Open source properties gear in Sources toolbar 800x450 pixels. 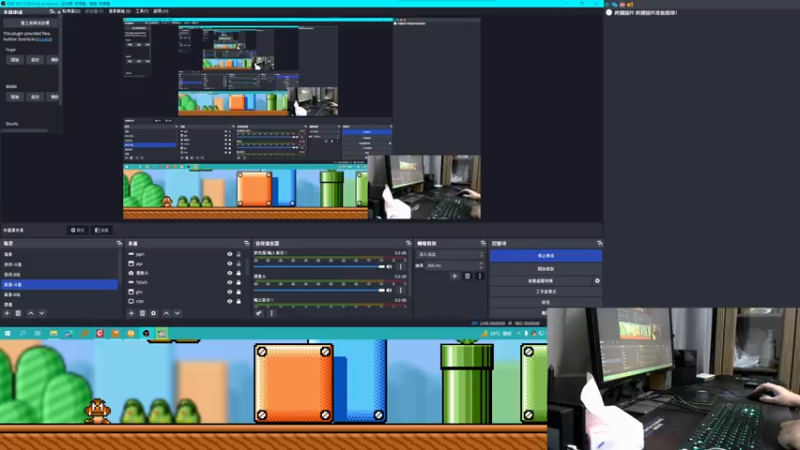click(x=154, y=313)
